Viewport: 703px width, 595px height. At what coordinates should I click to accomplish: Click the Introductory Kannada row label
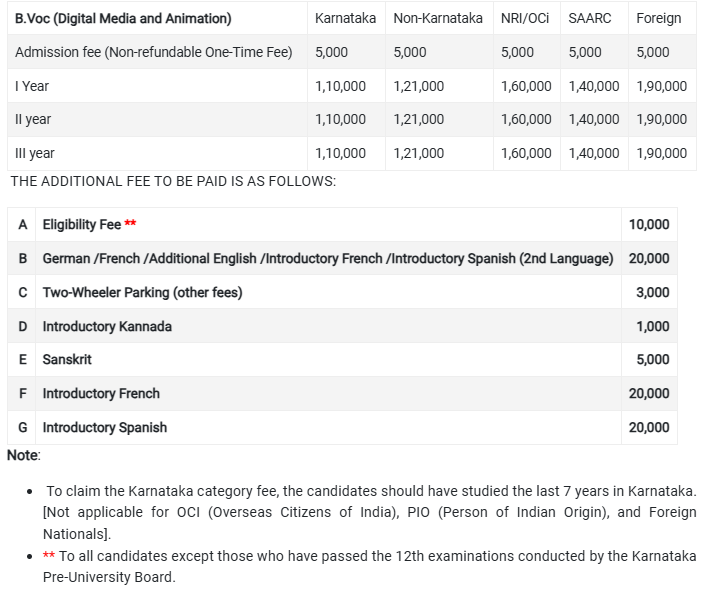(x=107, y=326)
